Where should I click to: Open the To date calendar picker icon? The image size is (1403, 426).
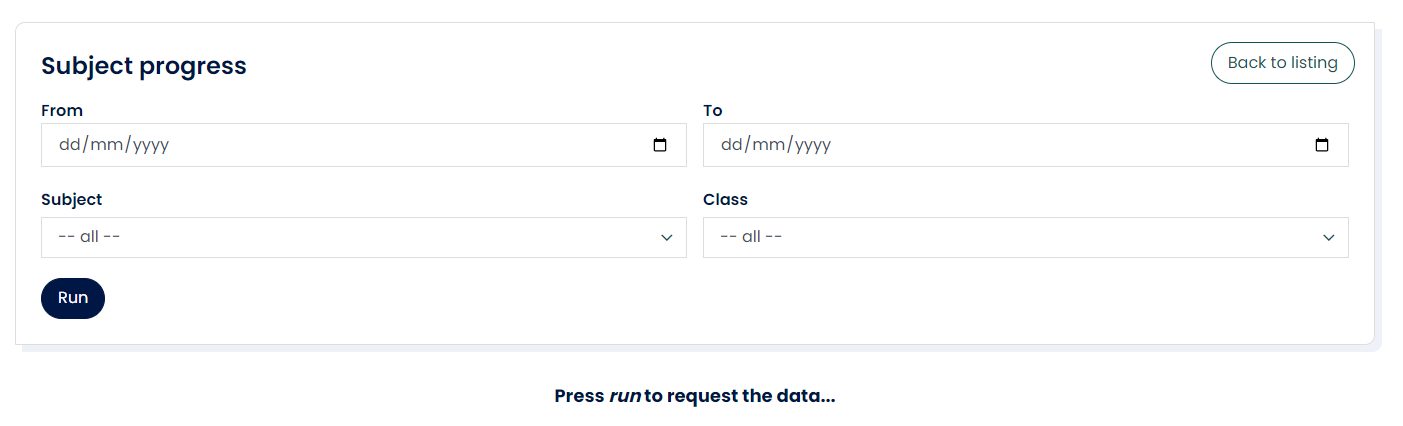[x=1322, y=145]
